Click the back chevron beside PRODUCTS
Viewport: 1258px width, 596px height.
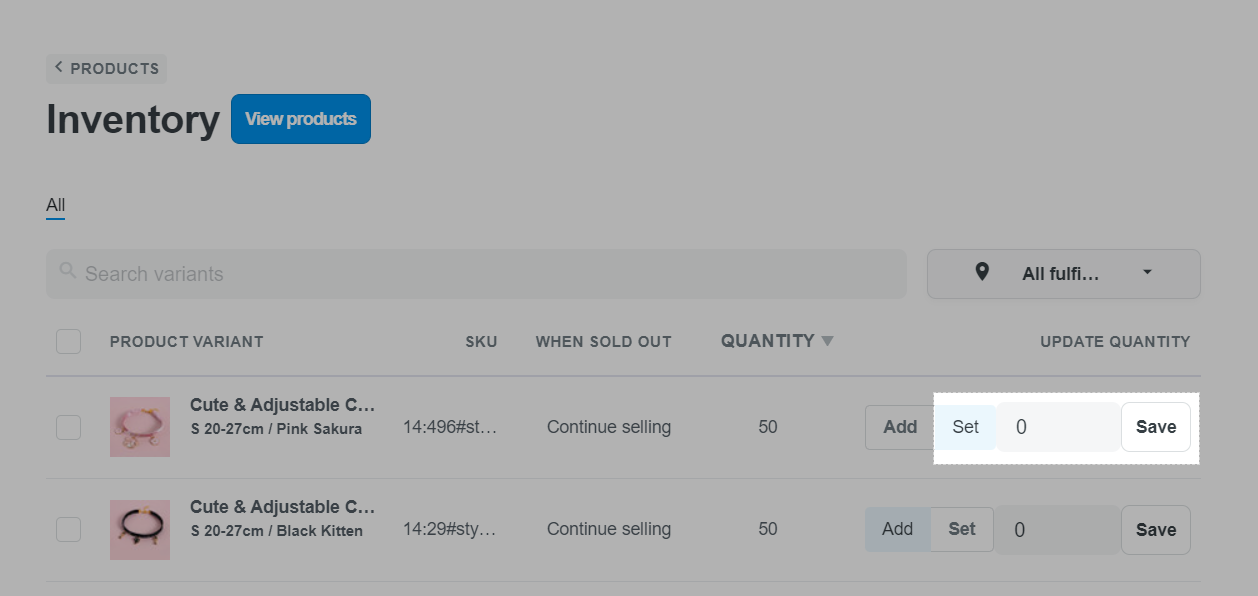(x=58, y=68)
